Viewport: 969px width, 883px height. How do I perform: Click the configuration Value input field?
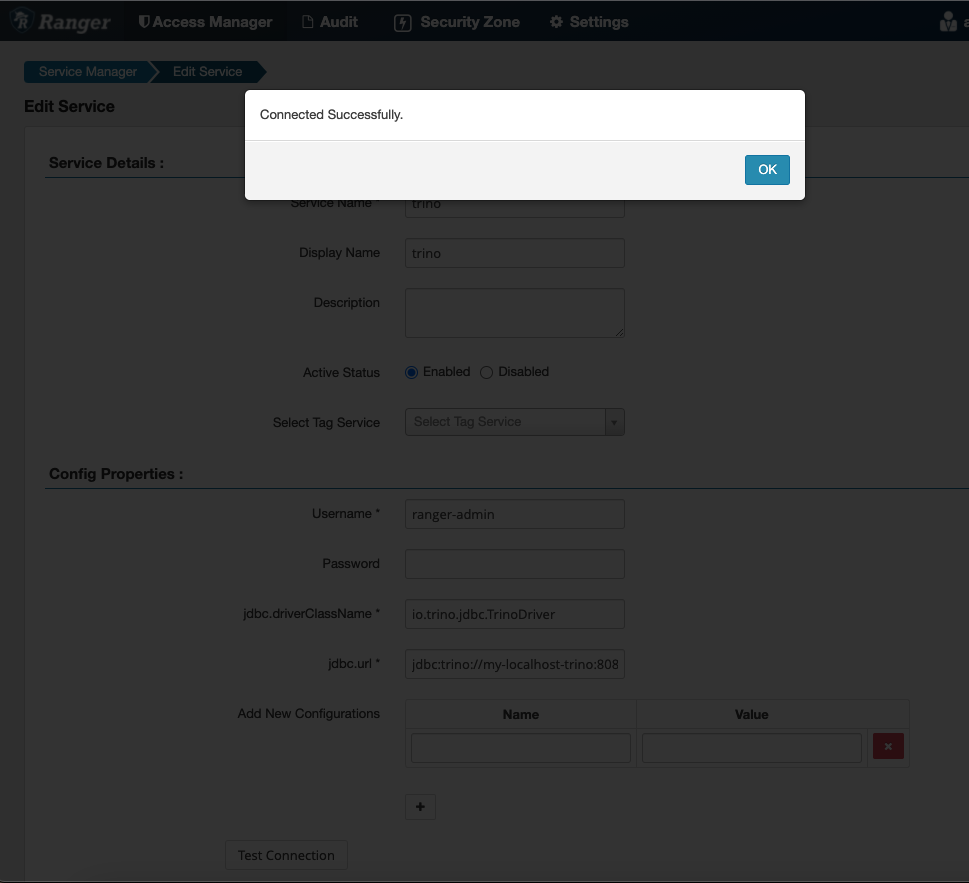[751, 748]
